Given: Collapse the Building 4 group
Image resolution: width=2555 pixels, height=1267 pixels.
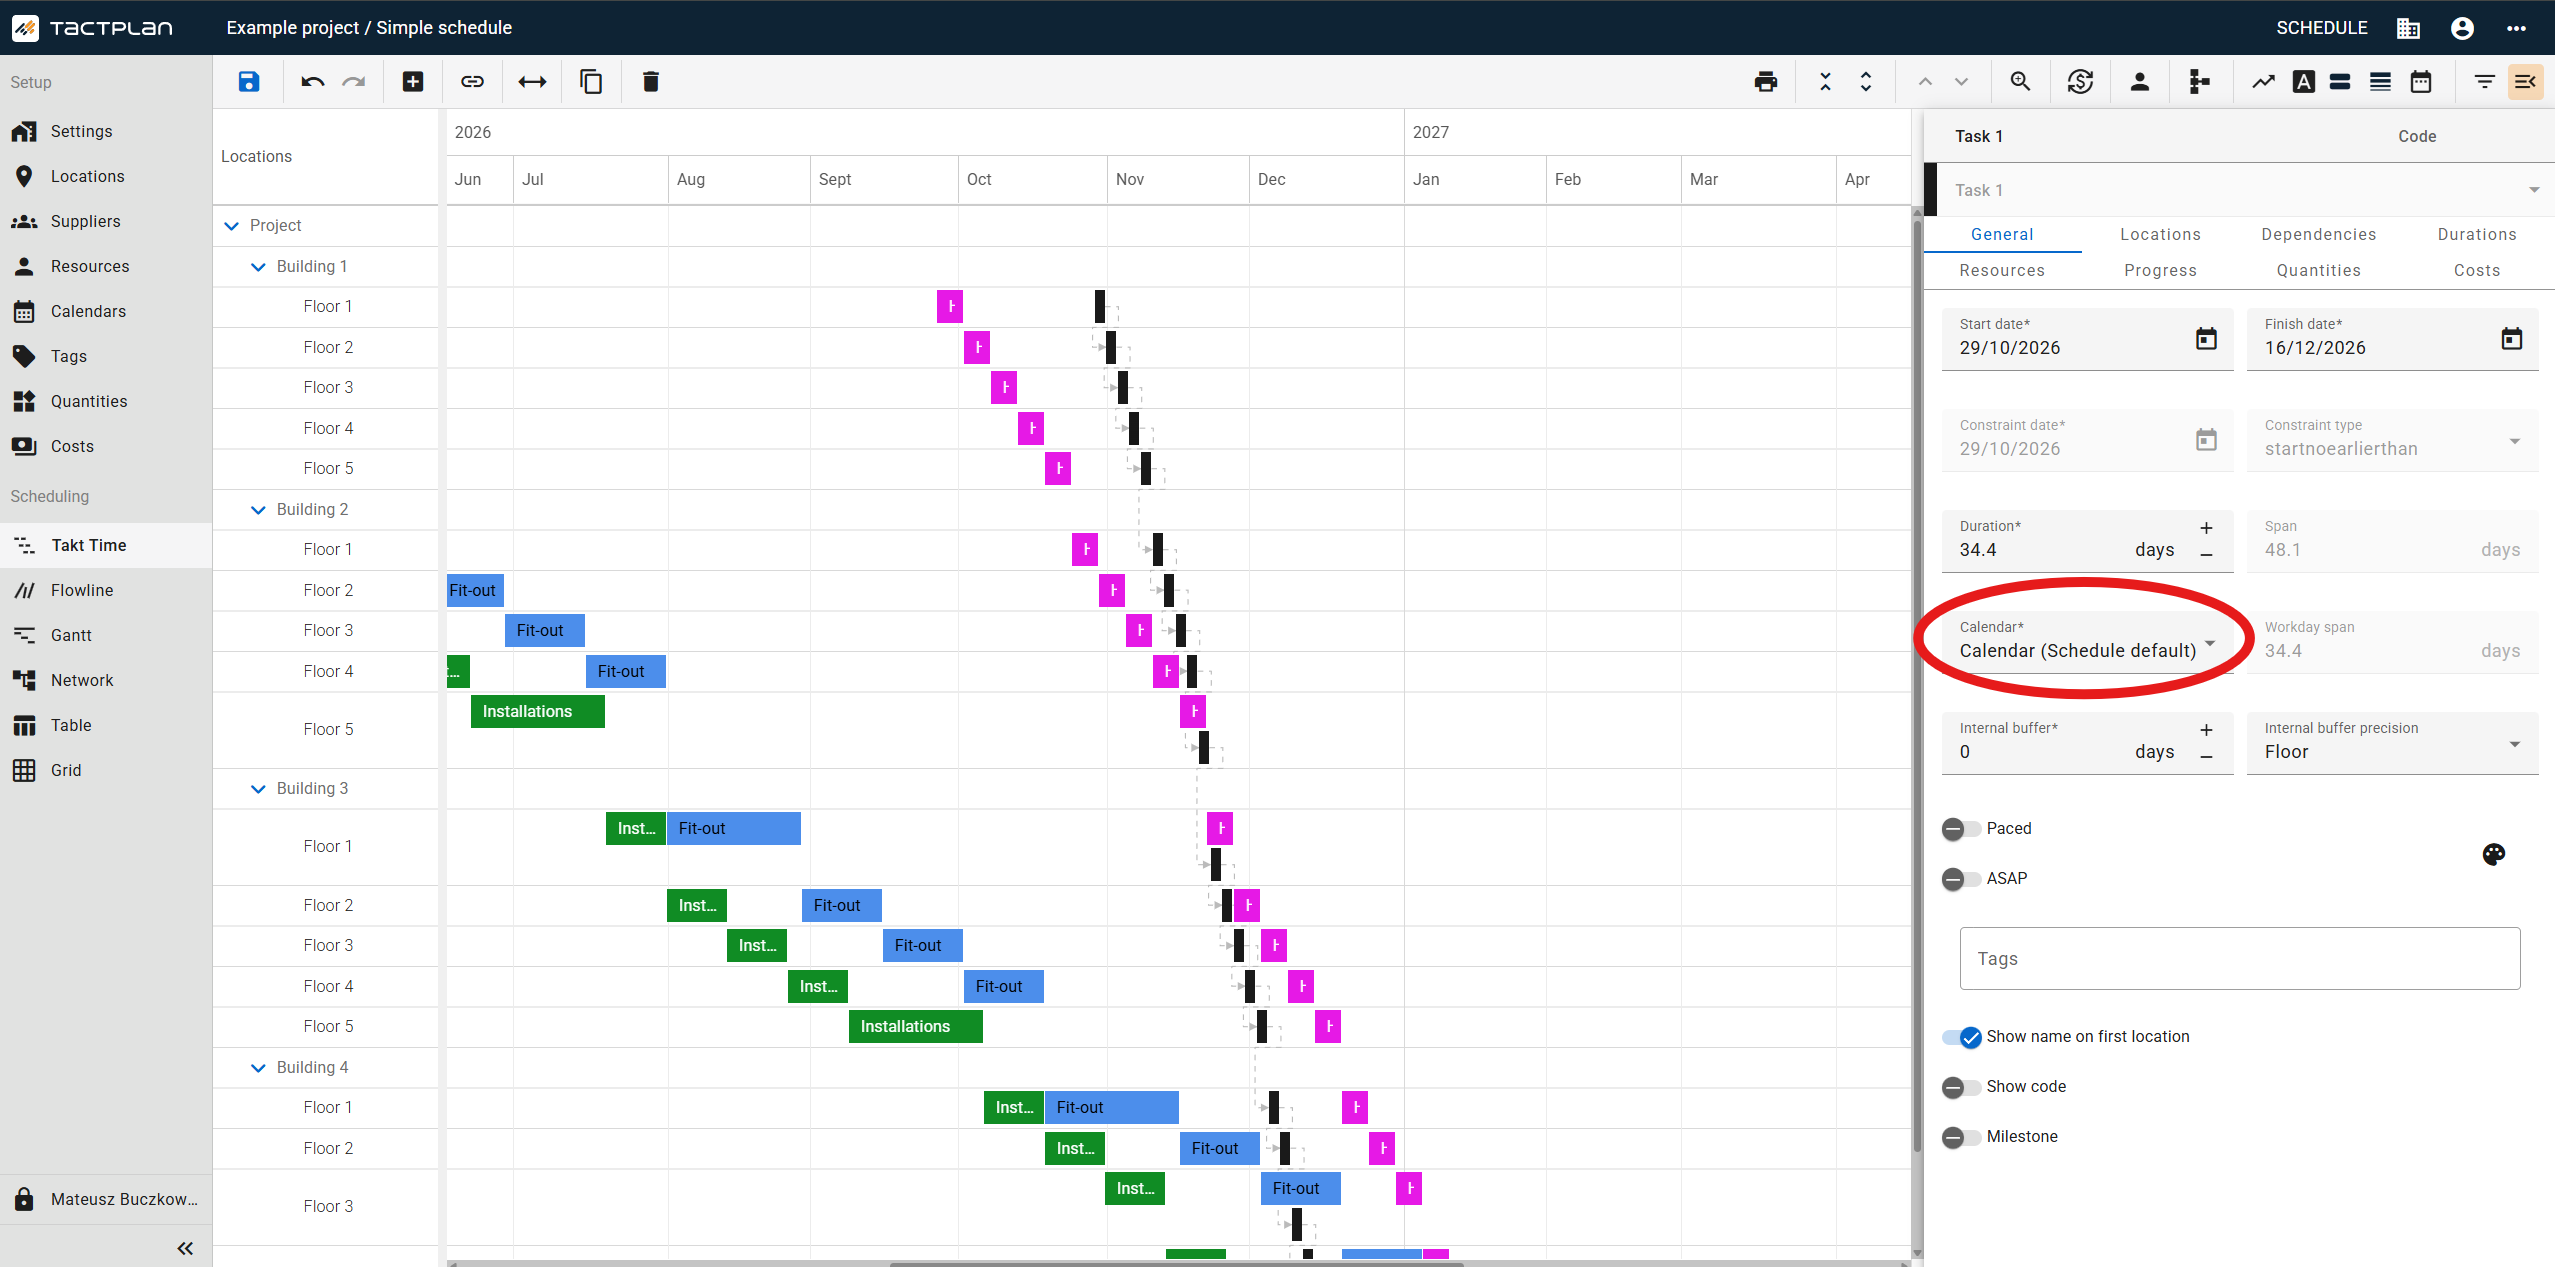Looking at the screenshot, I should (258, 1068).
